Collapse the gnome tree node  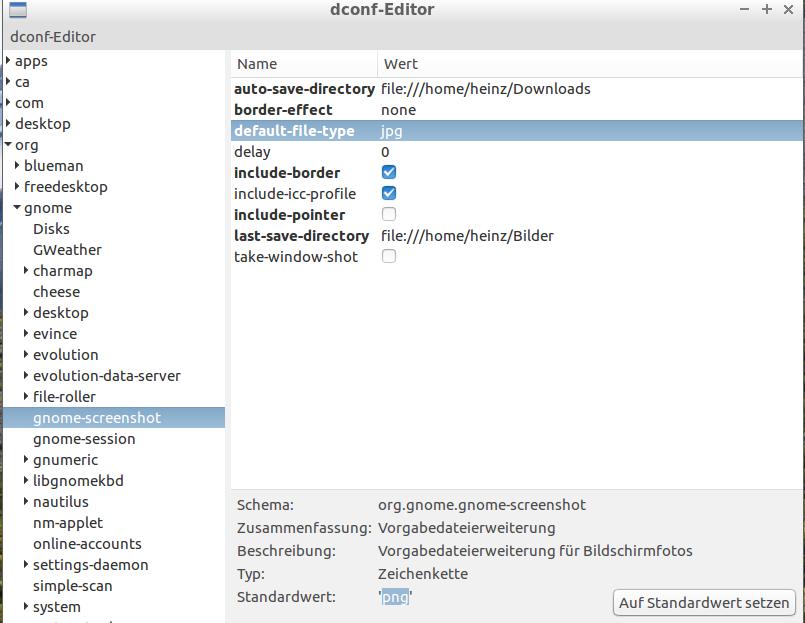pos(17,207)
